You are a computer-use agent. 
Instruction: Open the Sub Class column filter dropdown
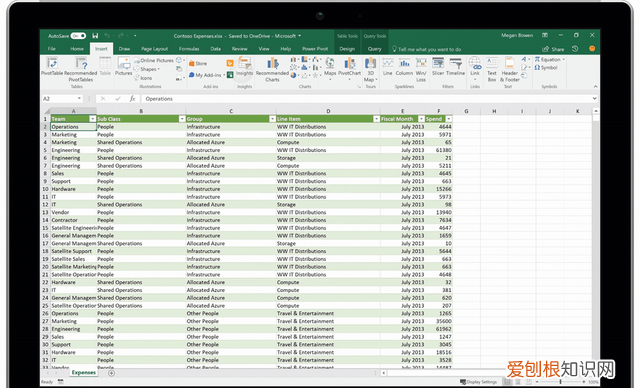pos(182,119)
